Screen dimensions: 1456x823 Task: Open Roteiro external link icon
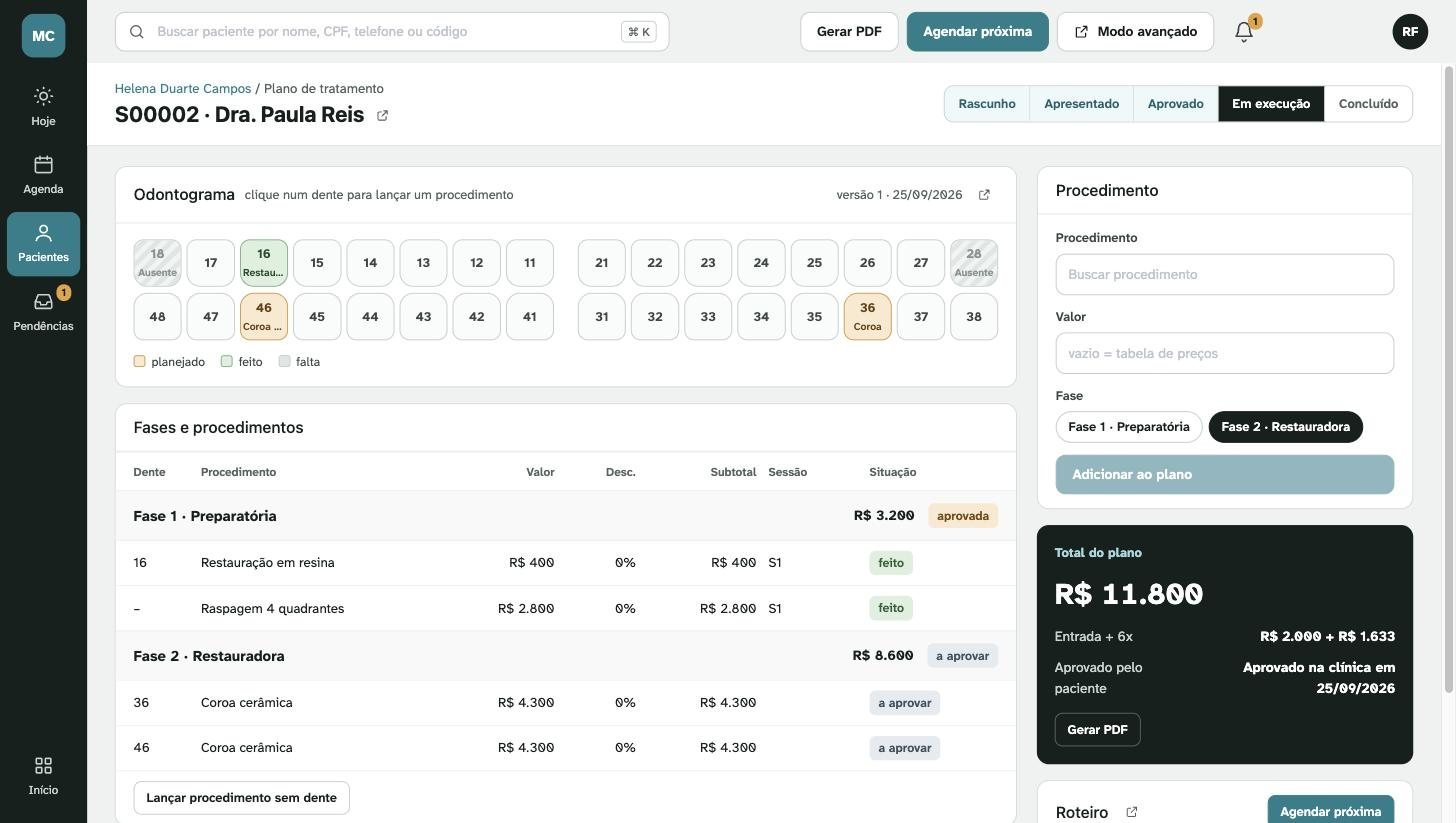point(1132,812)
